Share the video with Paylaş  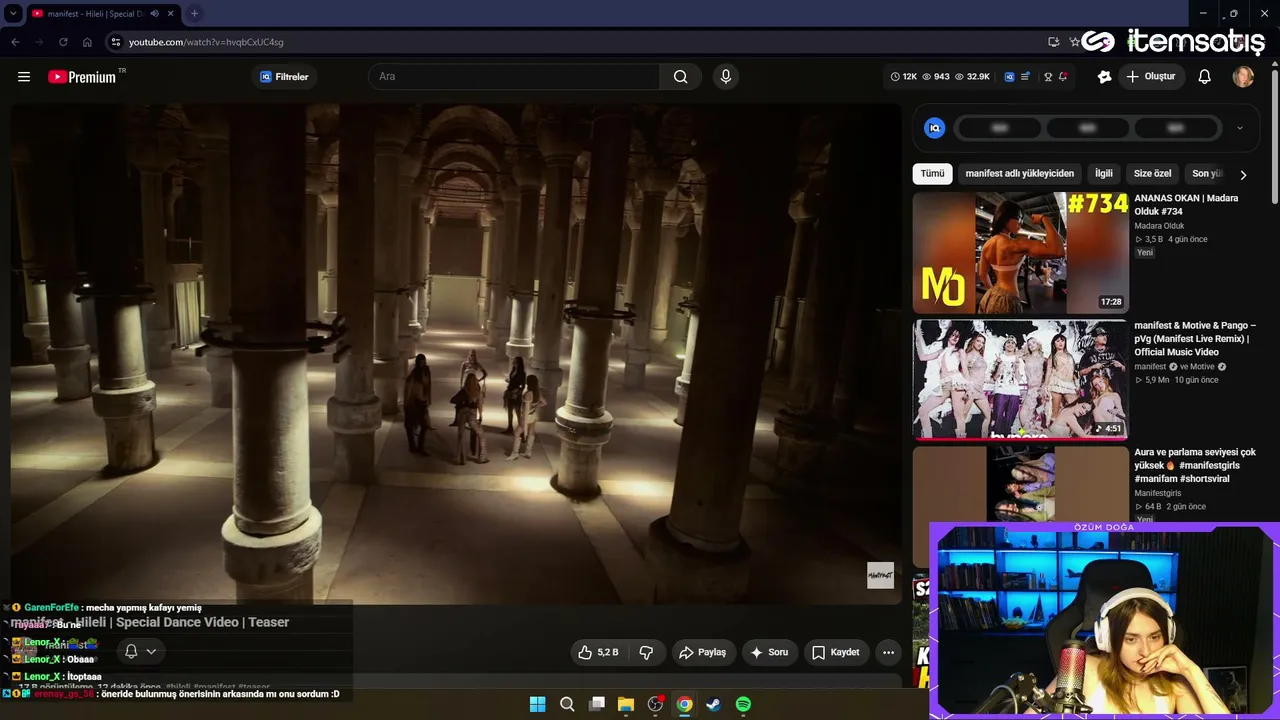pos(702,652)
